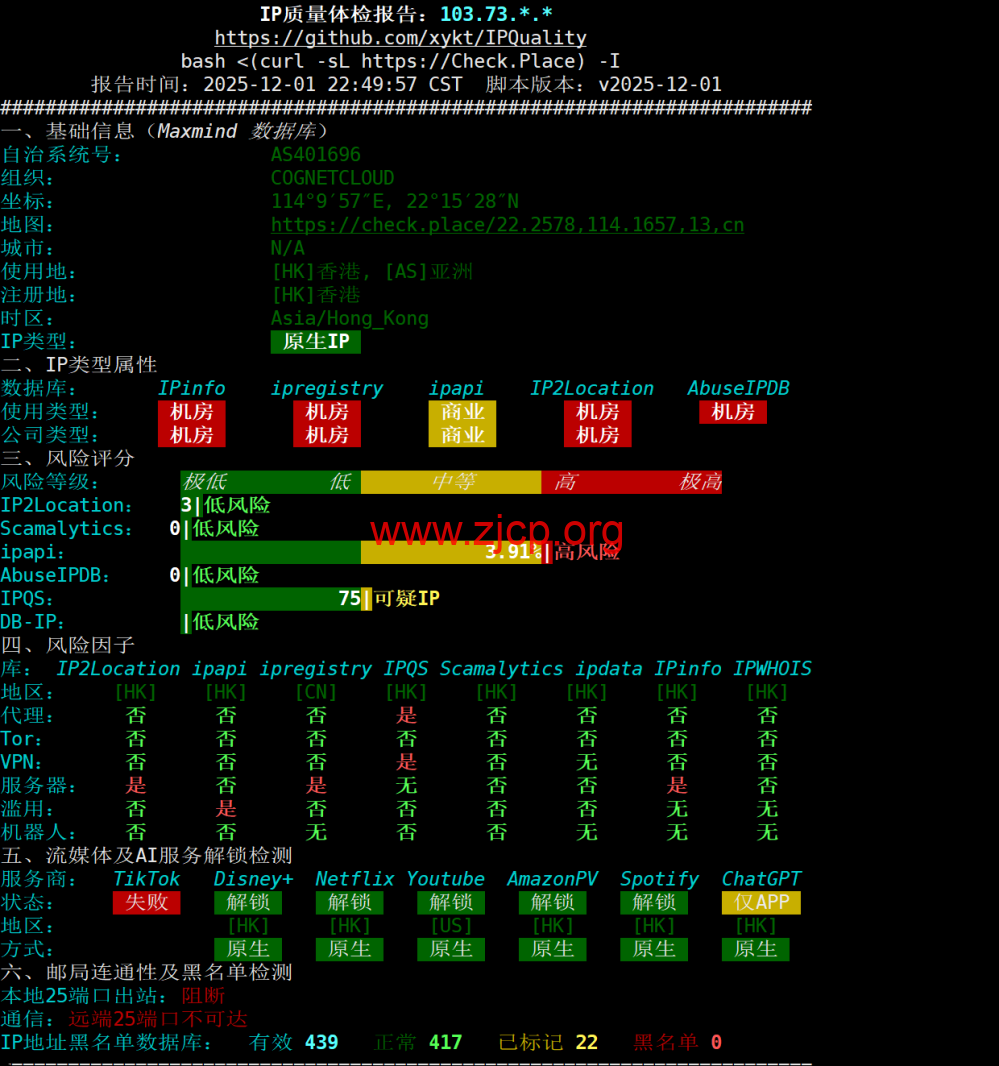Click the bash curl Check.Place command line
The image size is (999, 1066).
400,61
